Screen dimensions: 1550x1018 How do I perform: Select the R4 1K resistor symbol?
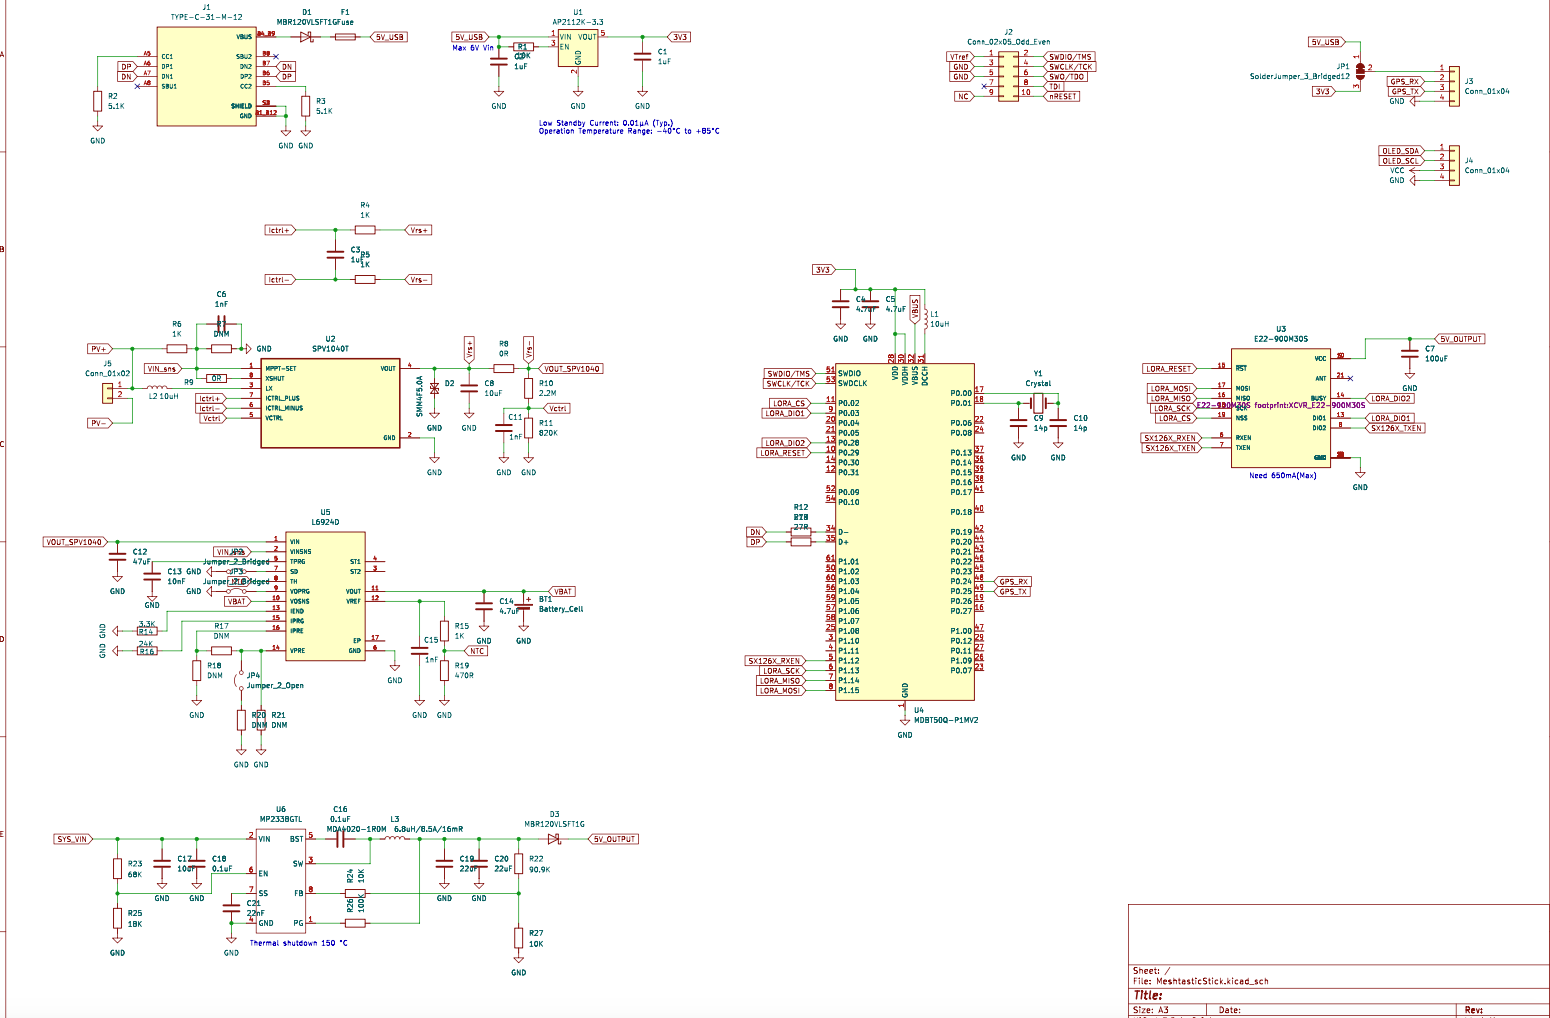(365, 230)
